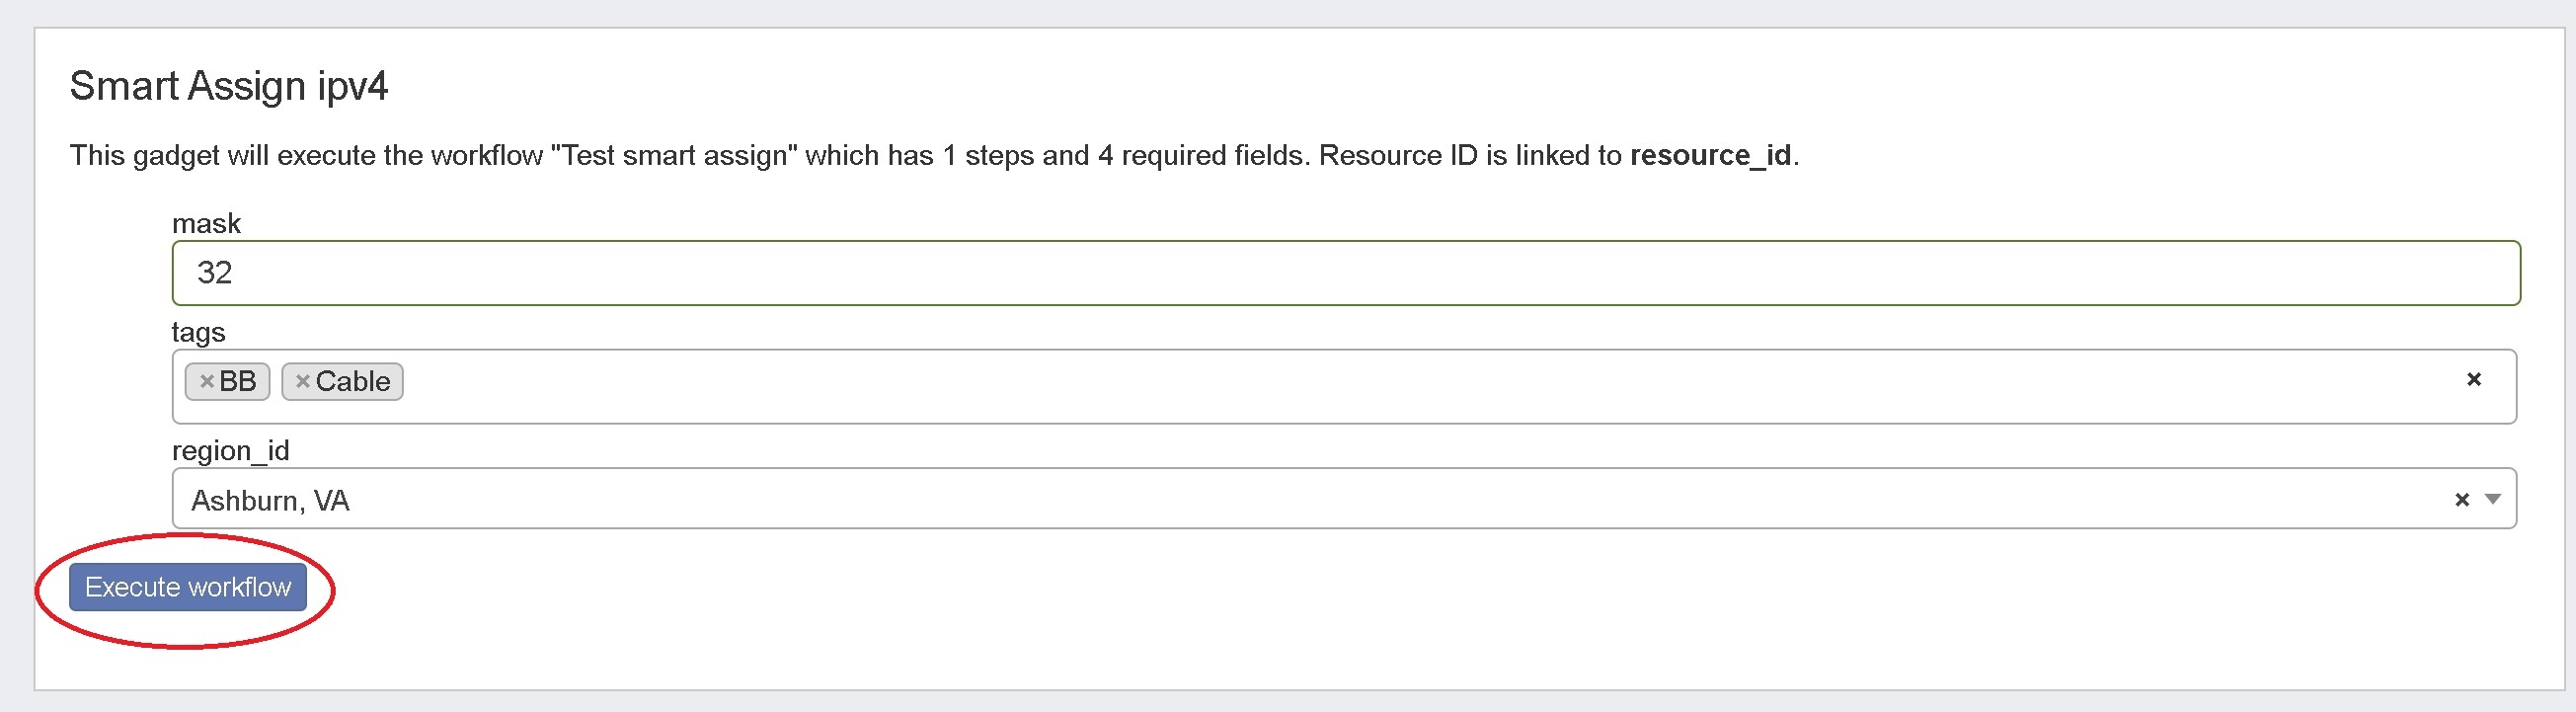Click the region_id field label
This screenshot has height=712, width=2576.
[230, 450]
